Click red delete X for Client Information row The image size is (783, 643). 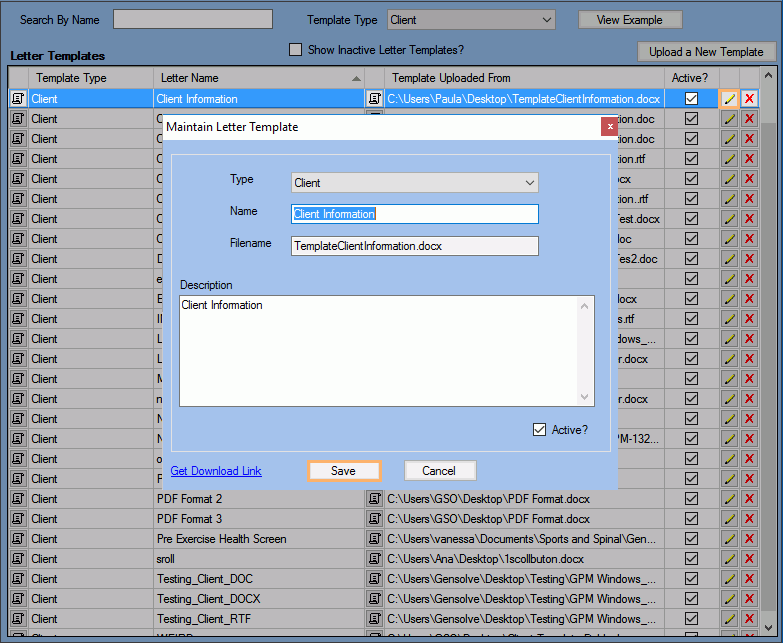pos(749,99)
